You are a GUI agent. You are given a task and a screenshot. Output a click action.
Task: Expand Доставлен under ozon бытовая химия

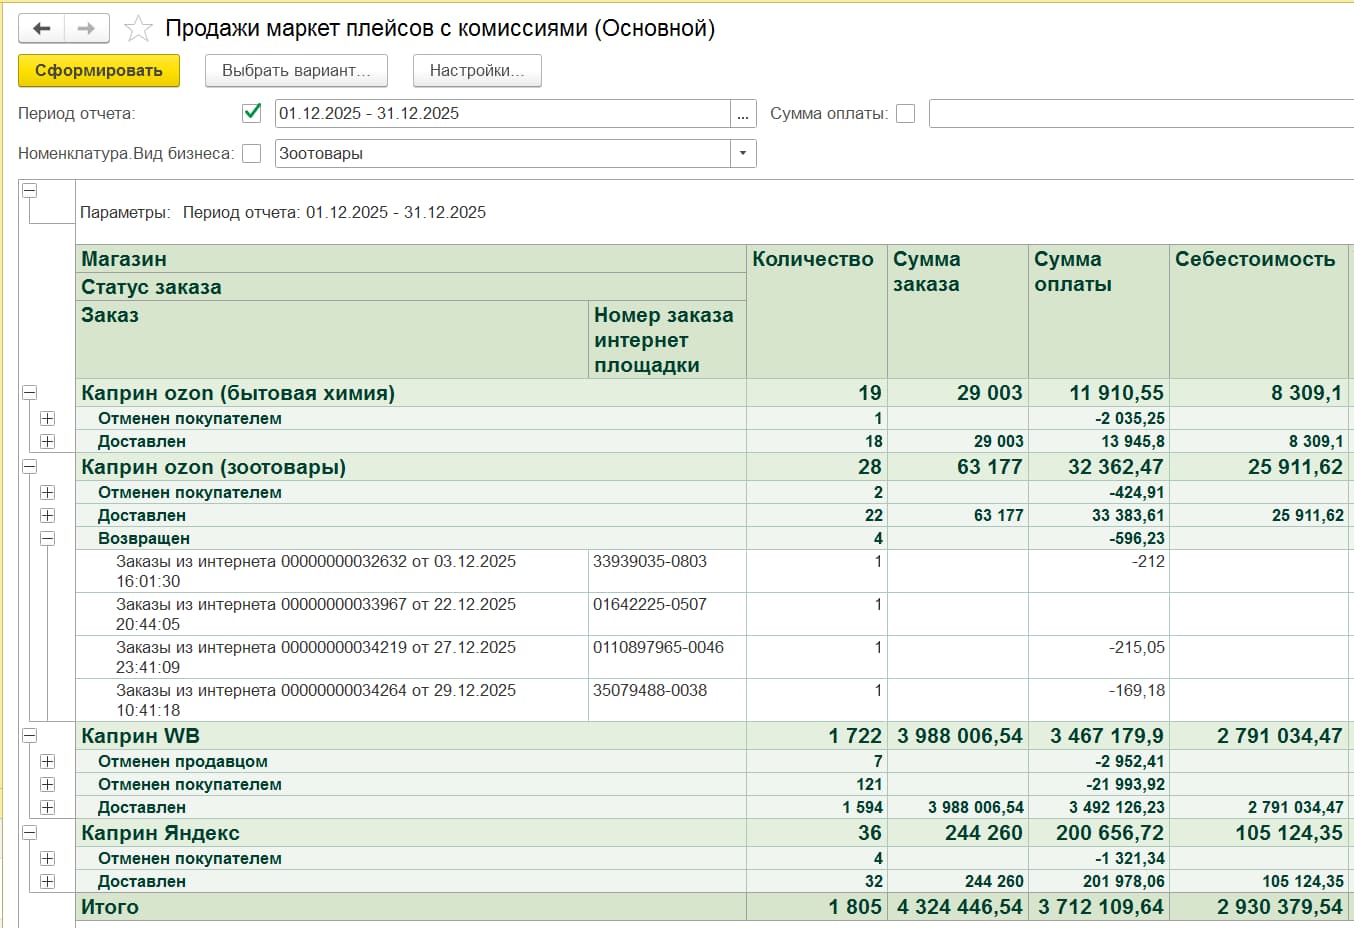pos(47,442)
